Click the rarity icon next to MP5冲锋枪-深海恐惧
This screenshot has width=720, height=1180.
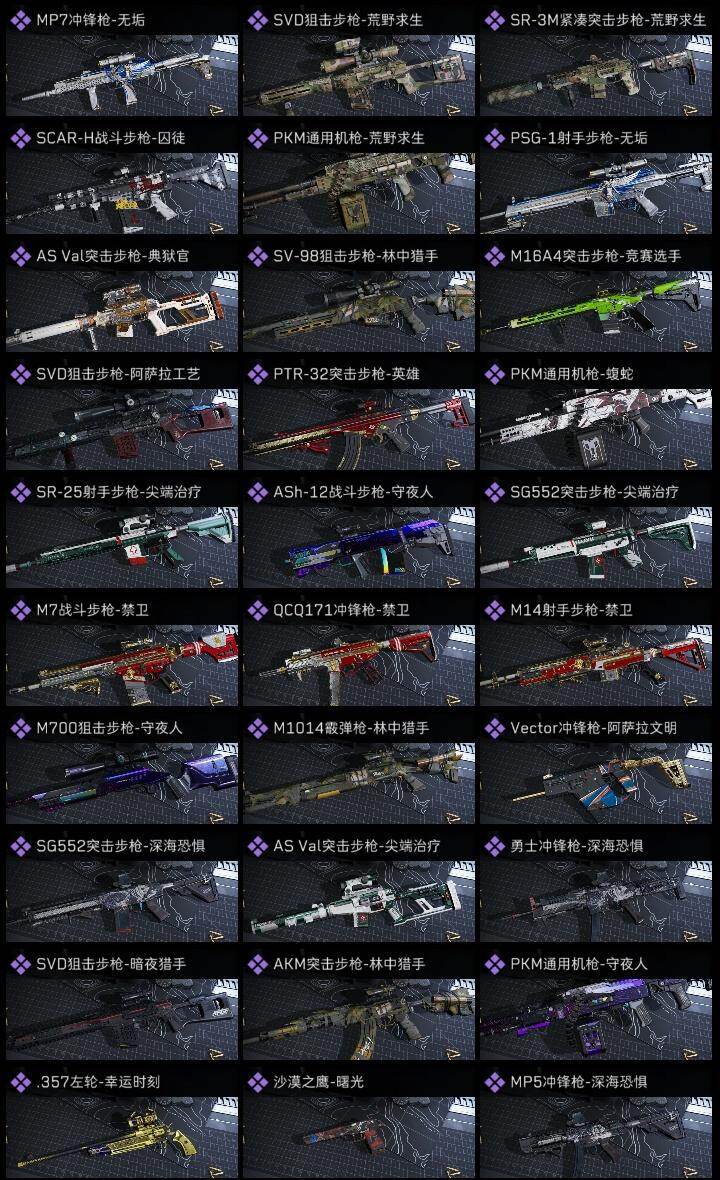pyautogui.click(x=494, y=1082)
